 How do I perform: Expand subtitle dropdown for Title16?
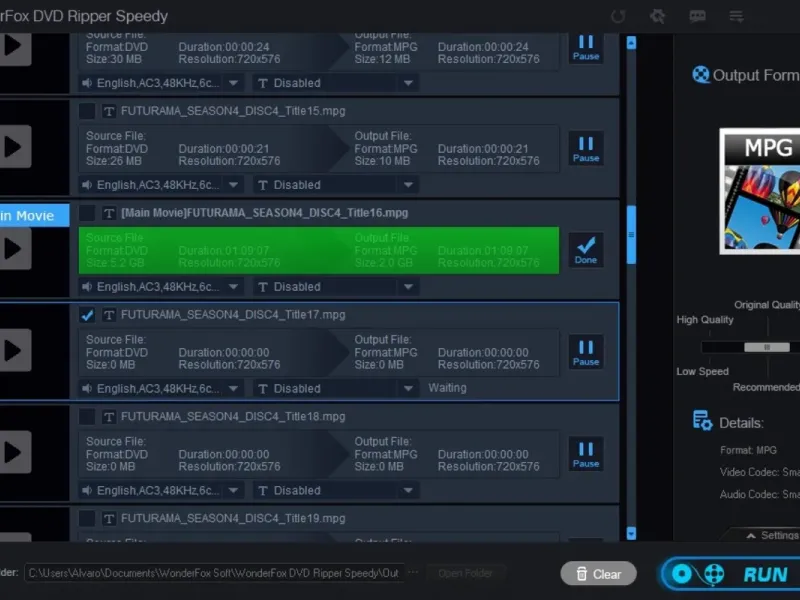[x=408, y=287]
